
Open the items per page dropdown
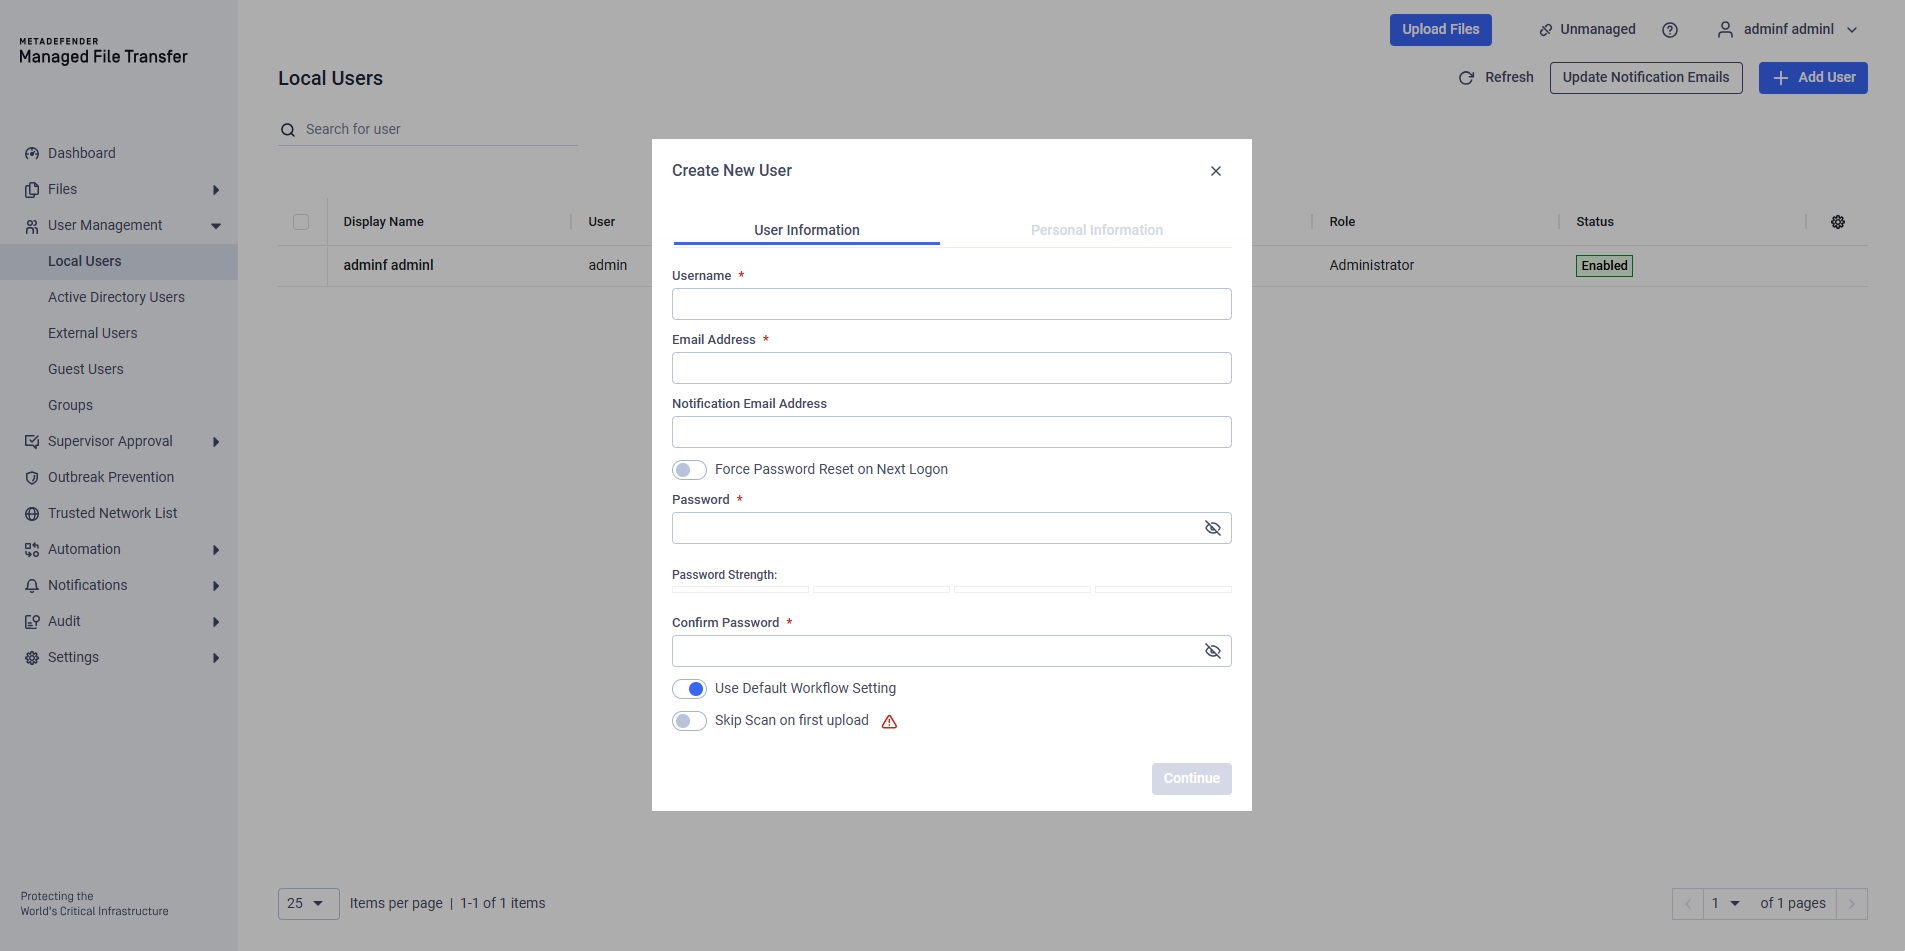pos(308,904)
